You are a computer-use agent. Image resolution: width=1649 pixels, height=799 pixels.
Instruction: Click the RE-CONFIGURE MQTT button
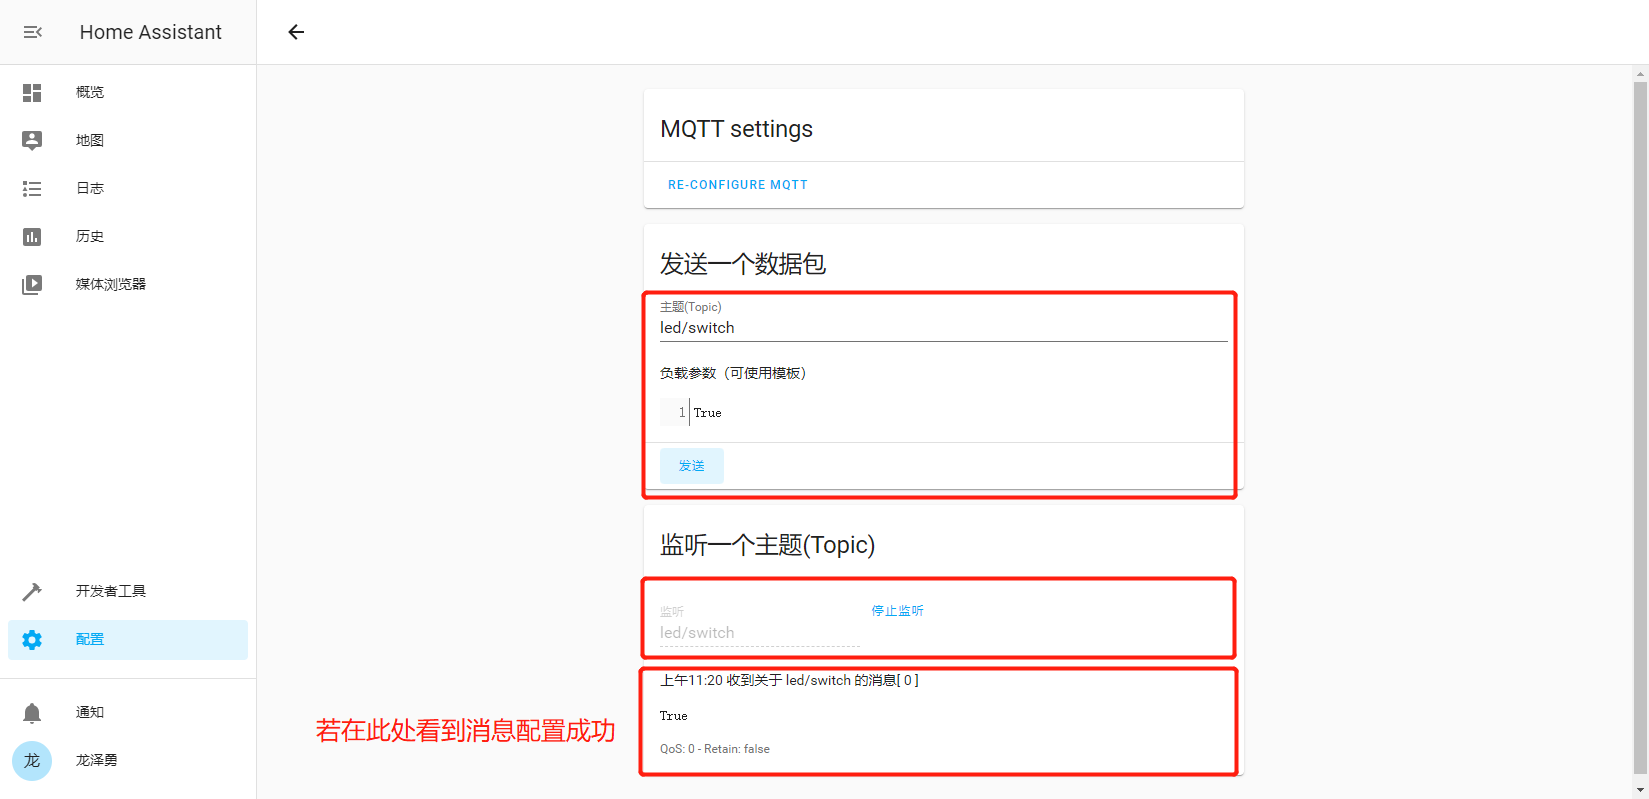(738, 185)
